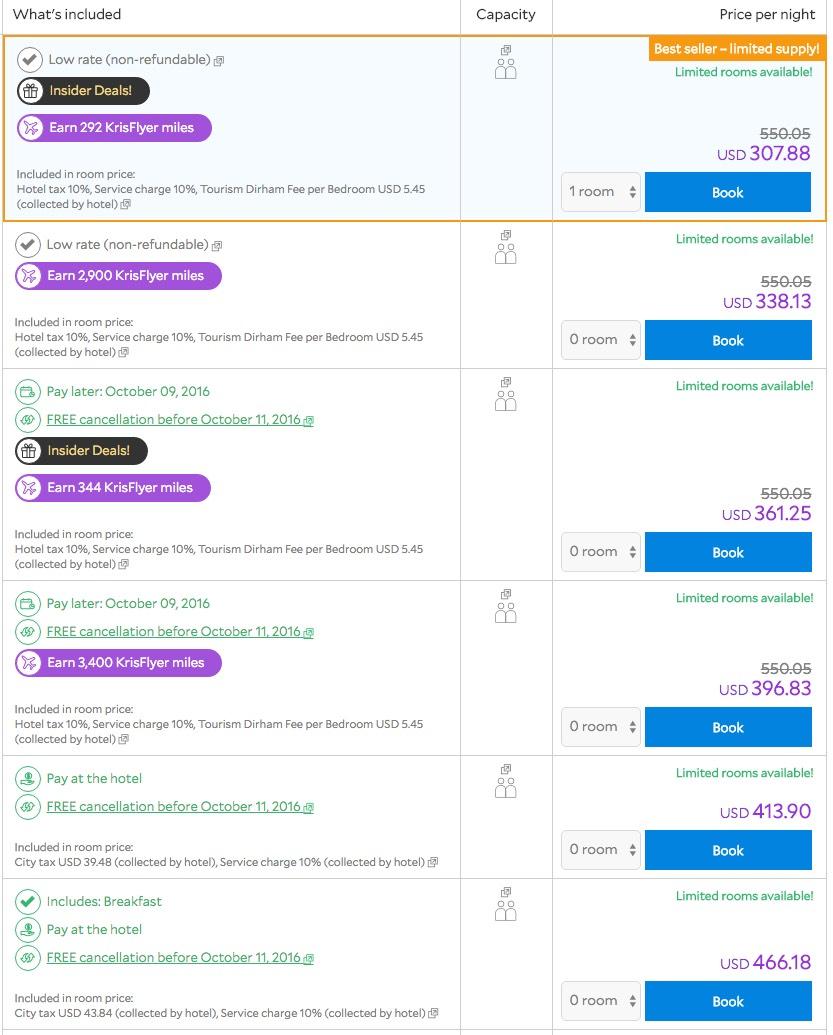The width and height of the screenshot is (833, 1035).
Task: Click airplane icon on Earn 3,400 KrisFlyer miles
Action: pyautogui.click(x=28, y=663)
